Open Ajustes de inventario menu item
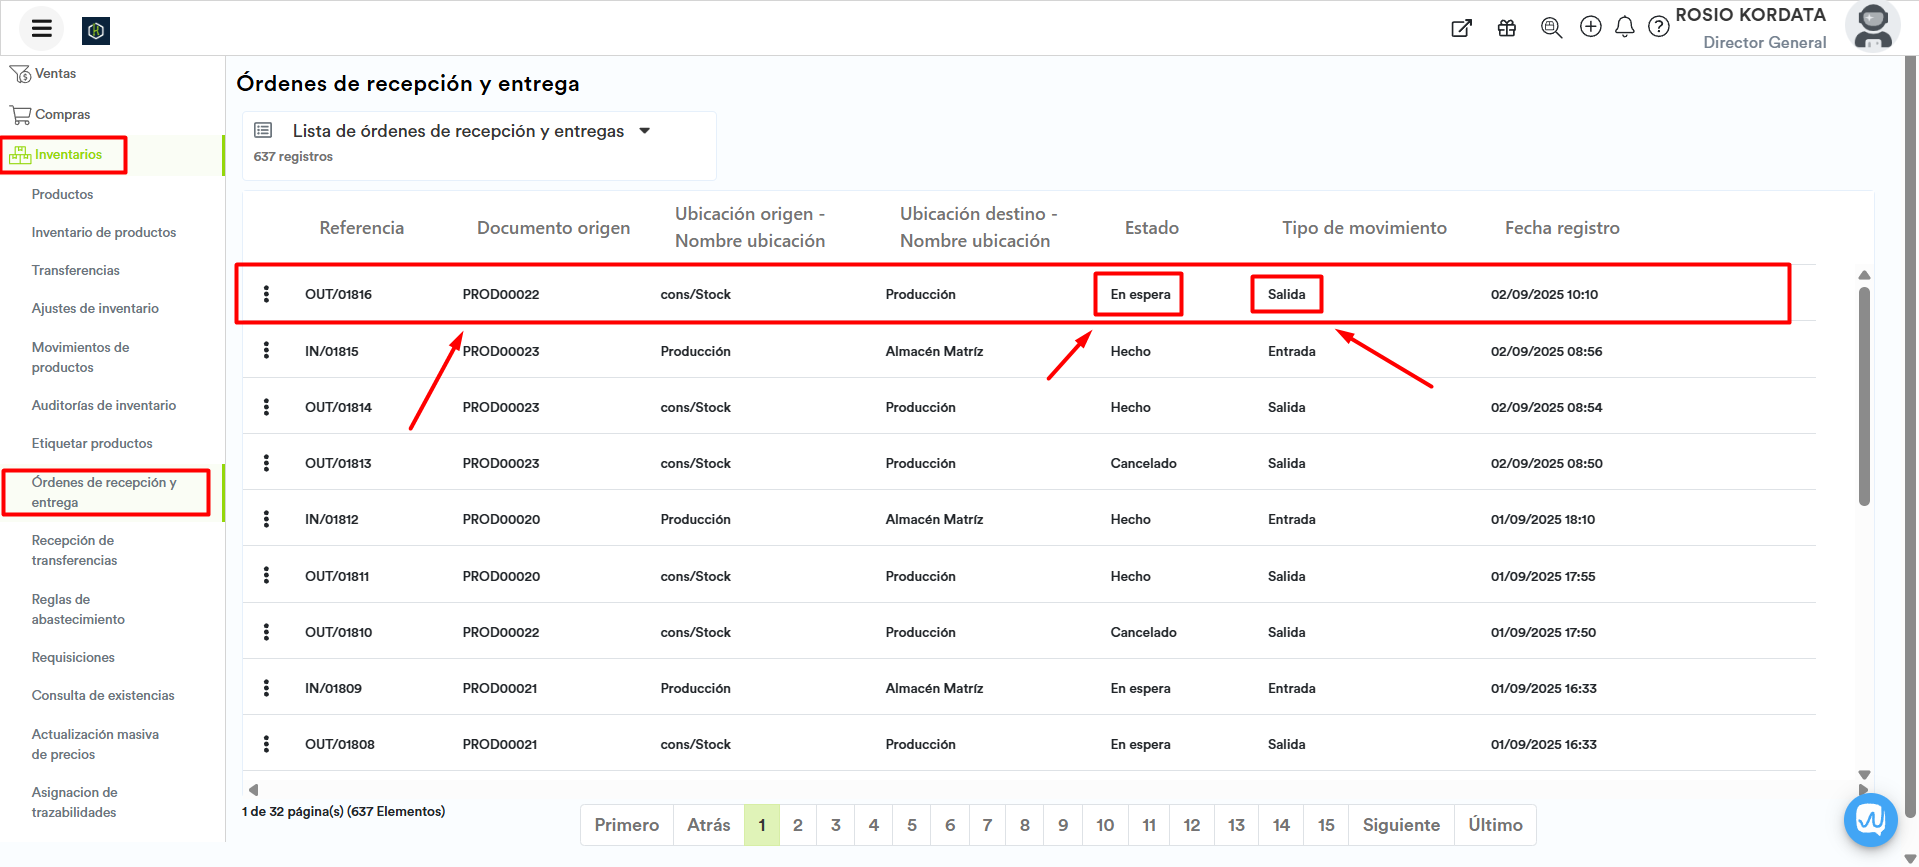 click(x=95, y=309)
